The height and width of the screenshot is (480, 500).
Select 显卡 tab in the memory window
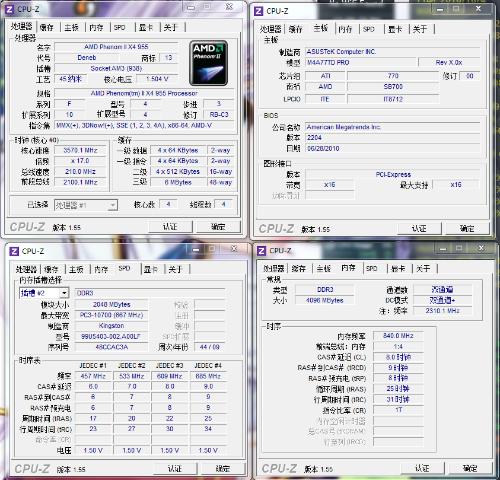click(398, 268)
